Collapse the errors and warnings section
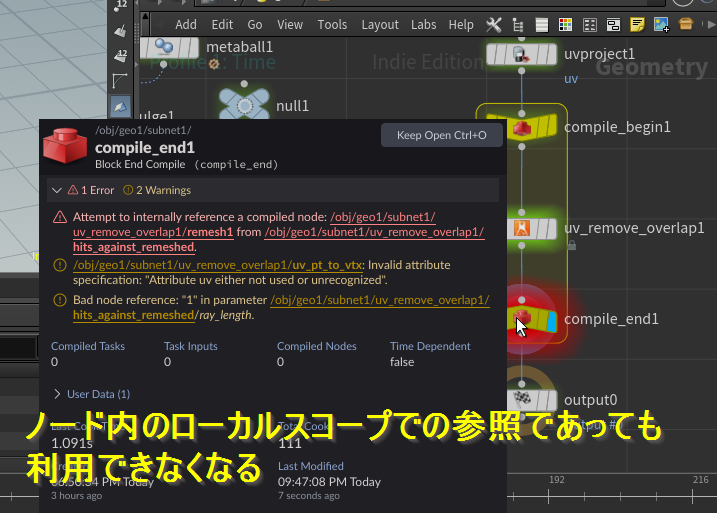 (57, 190)
